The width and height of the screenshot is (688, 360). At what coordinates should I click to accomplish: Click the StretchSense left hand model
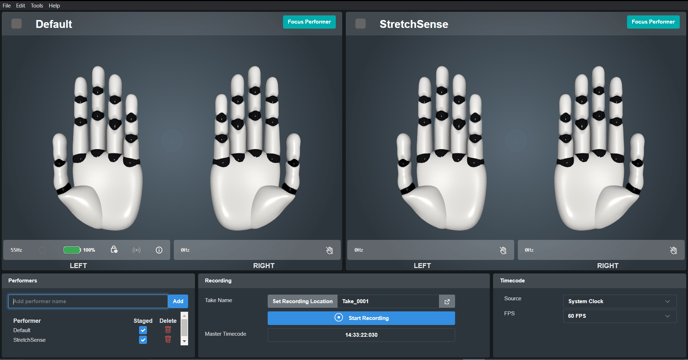(x=441, y=148)
